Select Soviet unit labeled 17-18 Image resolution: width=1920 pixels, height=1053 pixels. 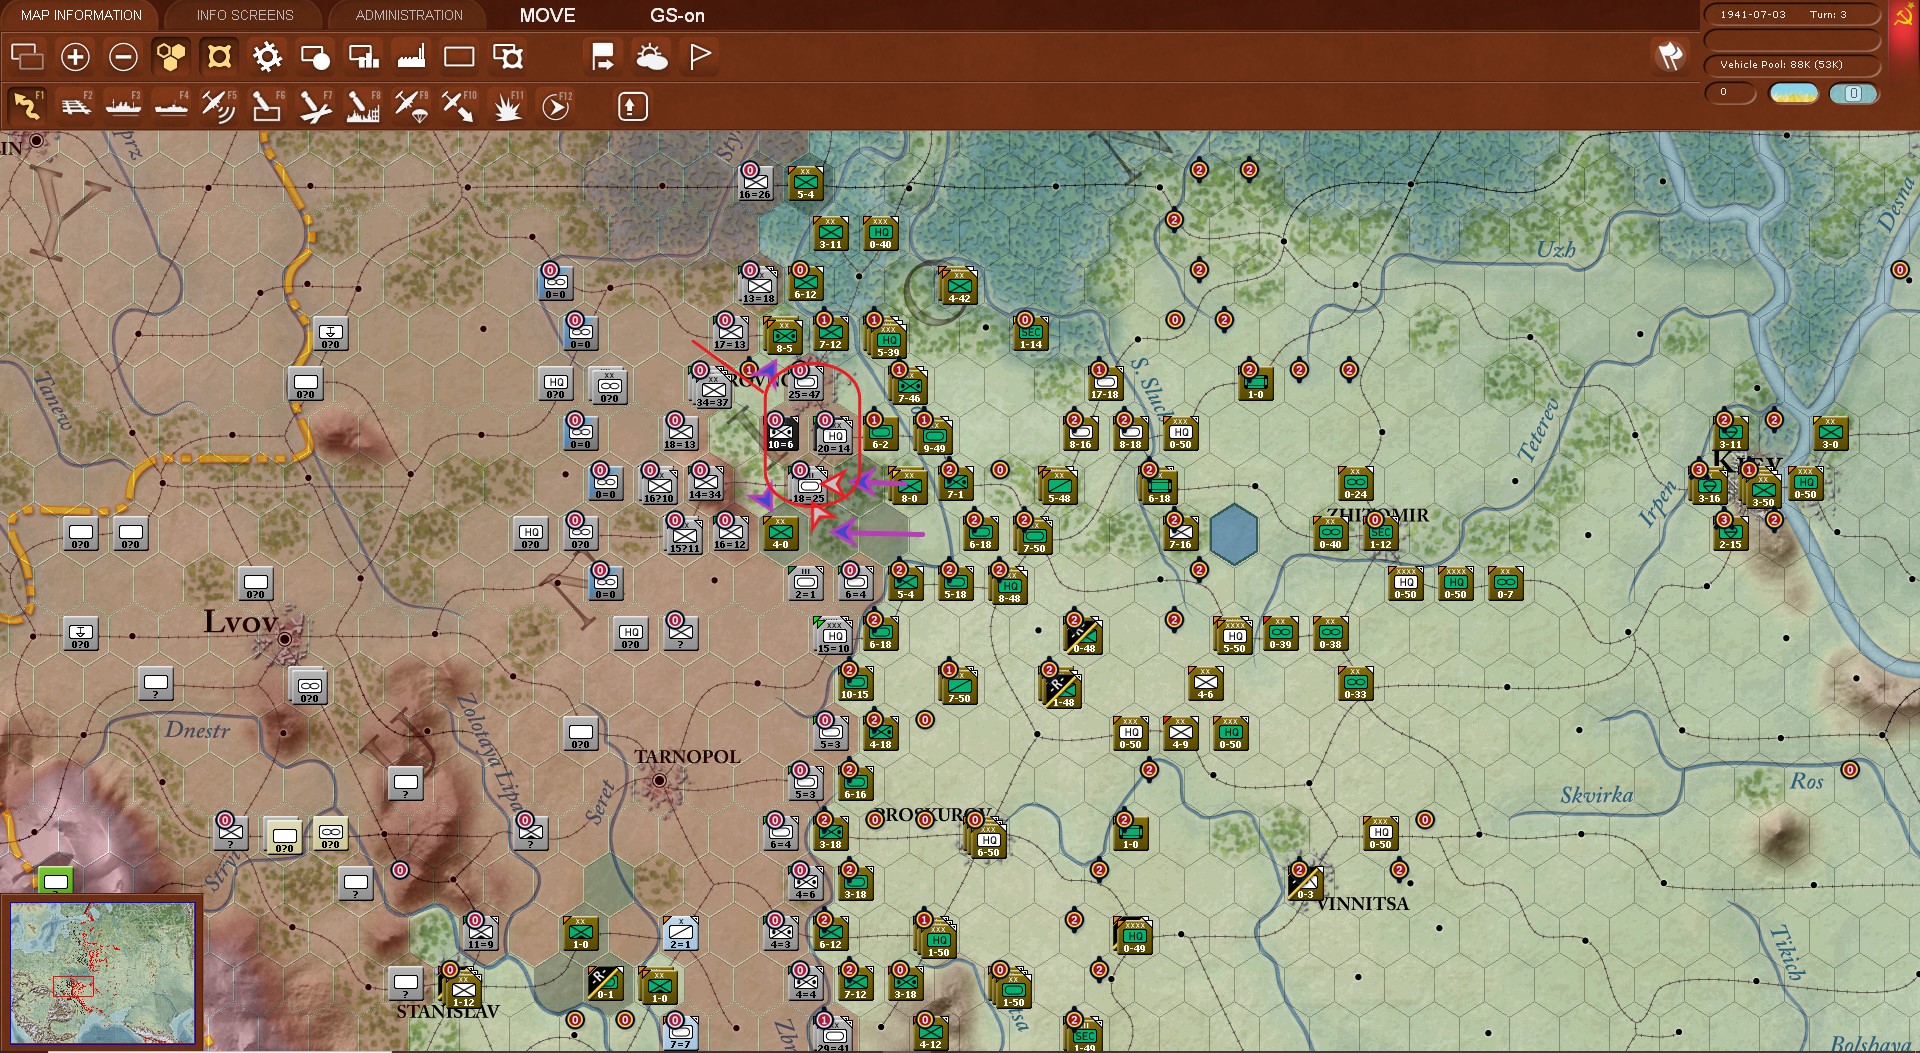point(1105,383)
